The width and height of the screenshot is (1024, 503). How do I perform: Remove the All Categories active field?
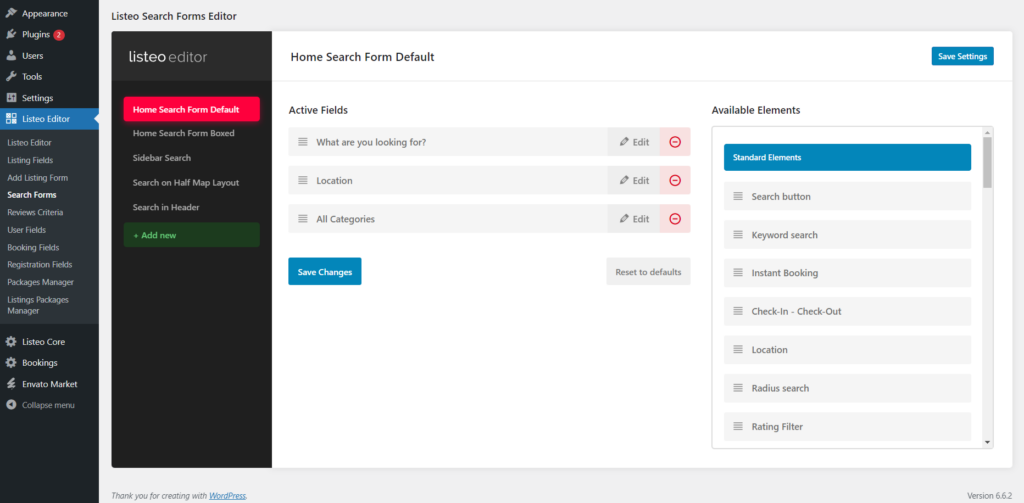coord(675,219)
